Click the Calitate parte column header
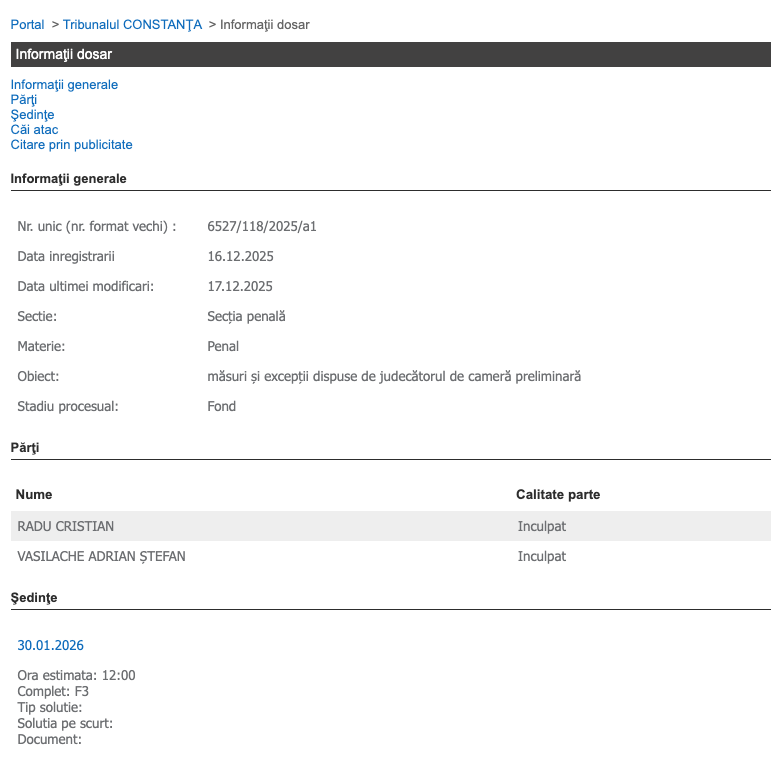This screenshot has width=772, height=773. point(558,495)
